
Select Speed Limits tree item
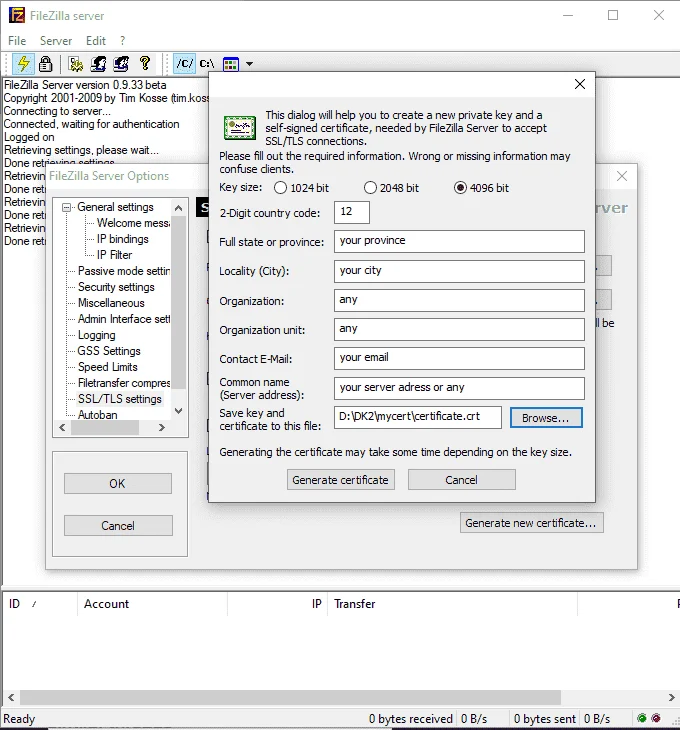pos(108,367)
